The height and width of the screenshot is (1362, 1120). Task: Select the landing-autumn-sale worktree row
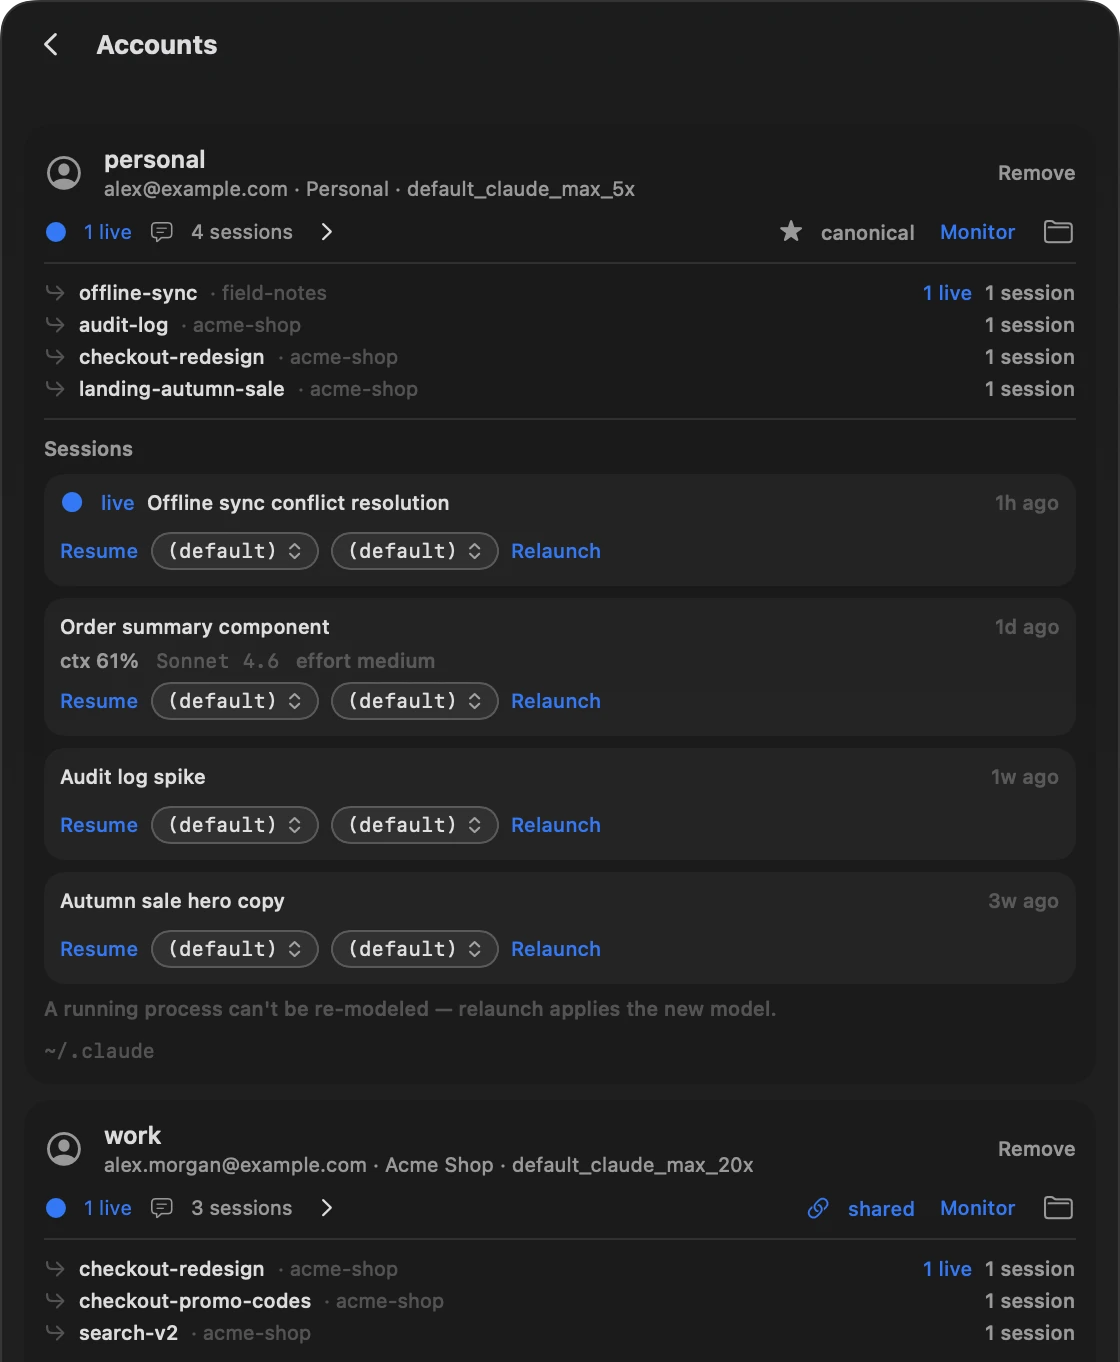(560, 388)
